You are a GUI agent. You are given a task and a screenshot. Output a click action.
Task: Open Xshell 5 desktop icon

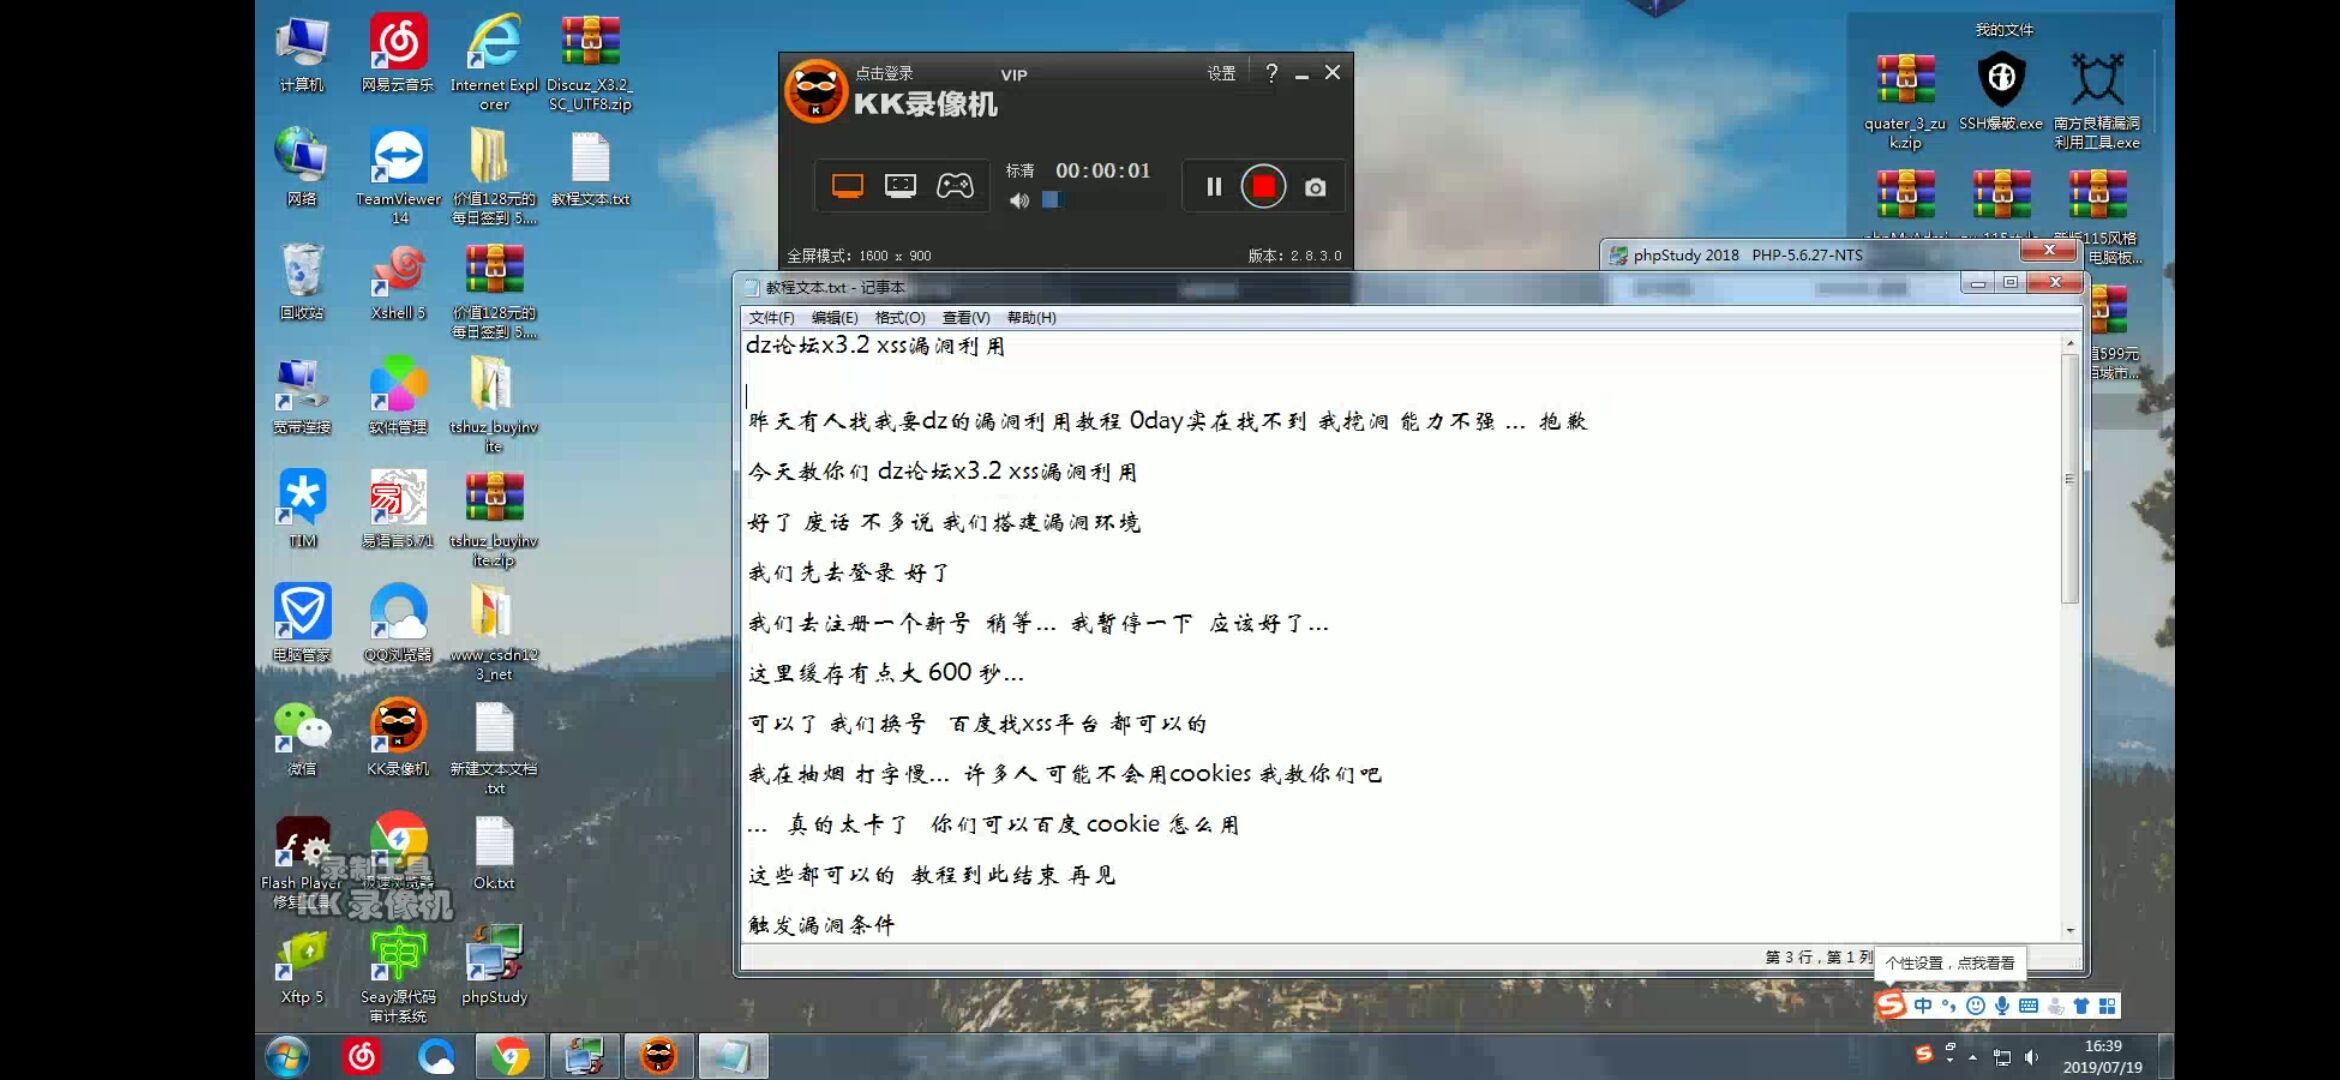tap(398, 282)
